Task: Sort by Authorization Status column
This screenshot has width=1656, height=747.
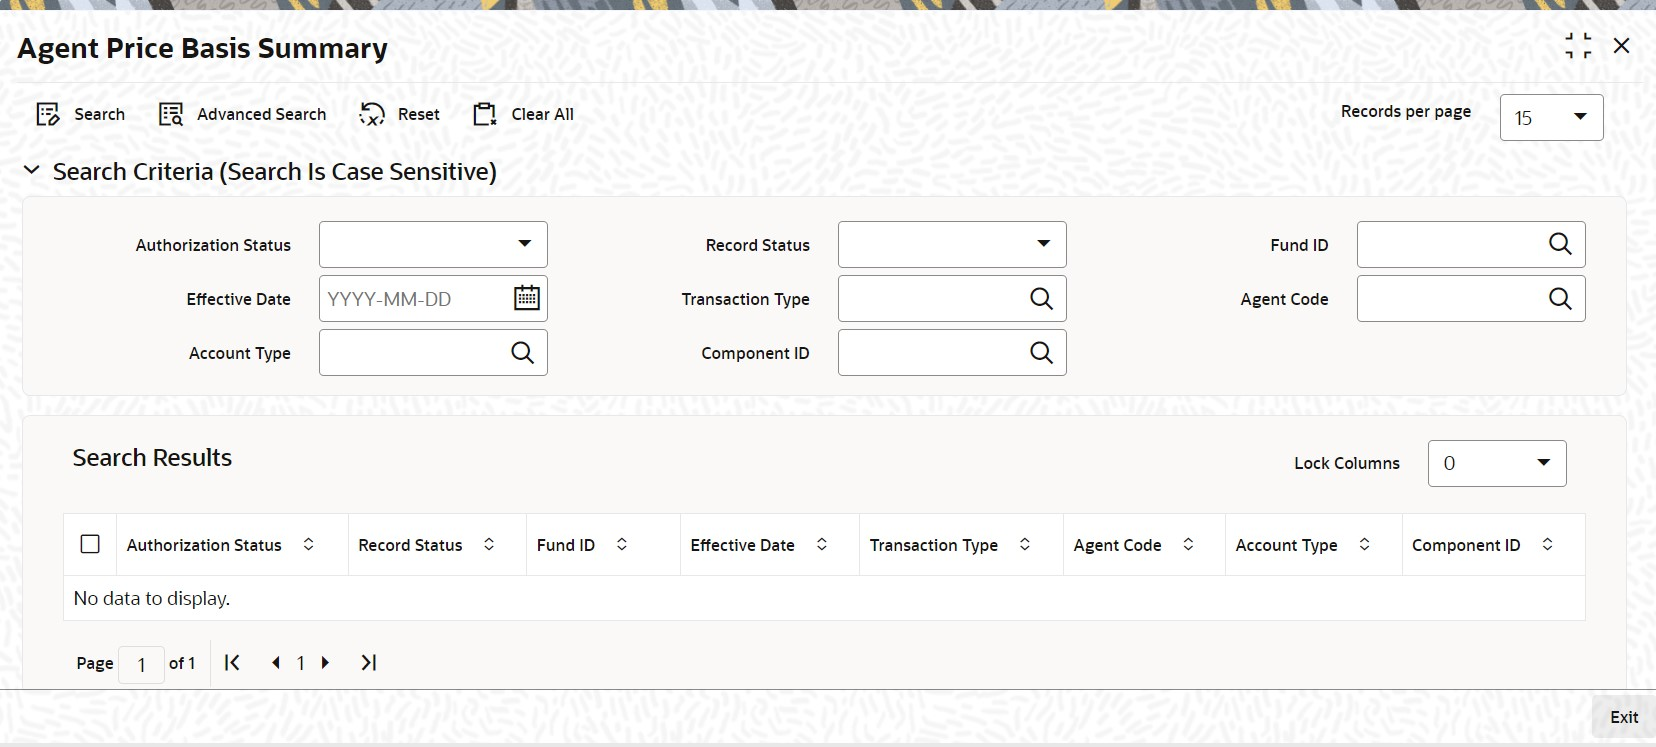Action: (x=309, y=544)
